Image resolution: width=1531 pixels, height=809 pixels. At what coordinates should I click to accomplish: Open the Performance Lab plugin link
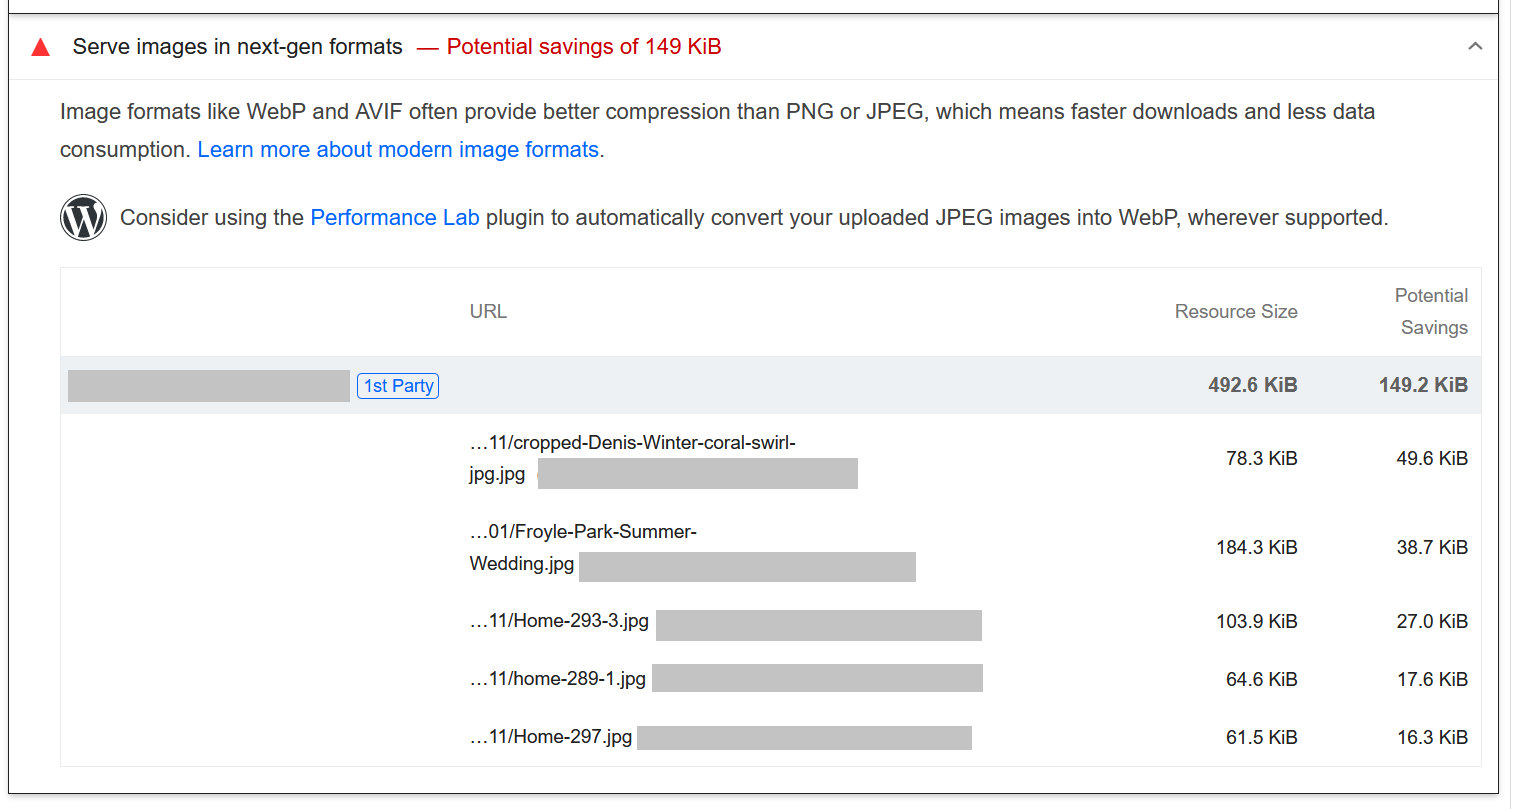[394, 217]
